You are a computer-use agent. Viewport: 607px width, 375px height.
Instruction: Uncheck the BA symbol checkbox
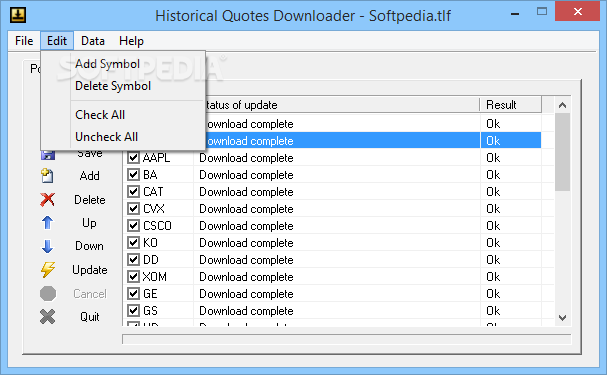pos(134,175)
